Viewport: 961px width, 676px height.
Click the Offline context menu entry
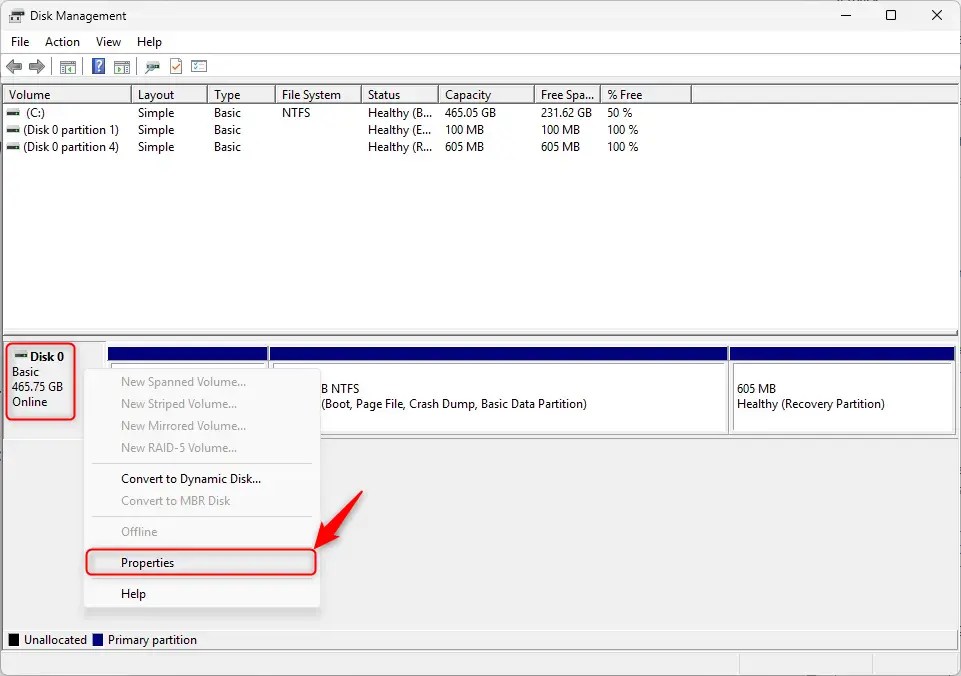(x=201, y=532)
